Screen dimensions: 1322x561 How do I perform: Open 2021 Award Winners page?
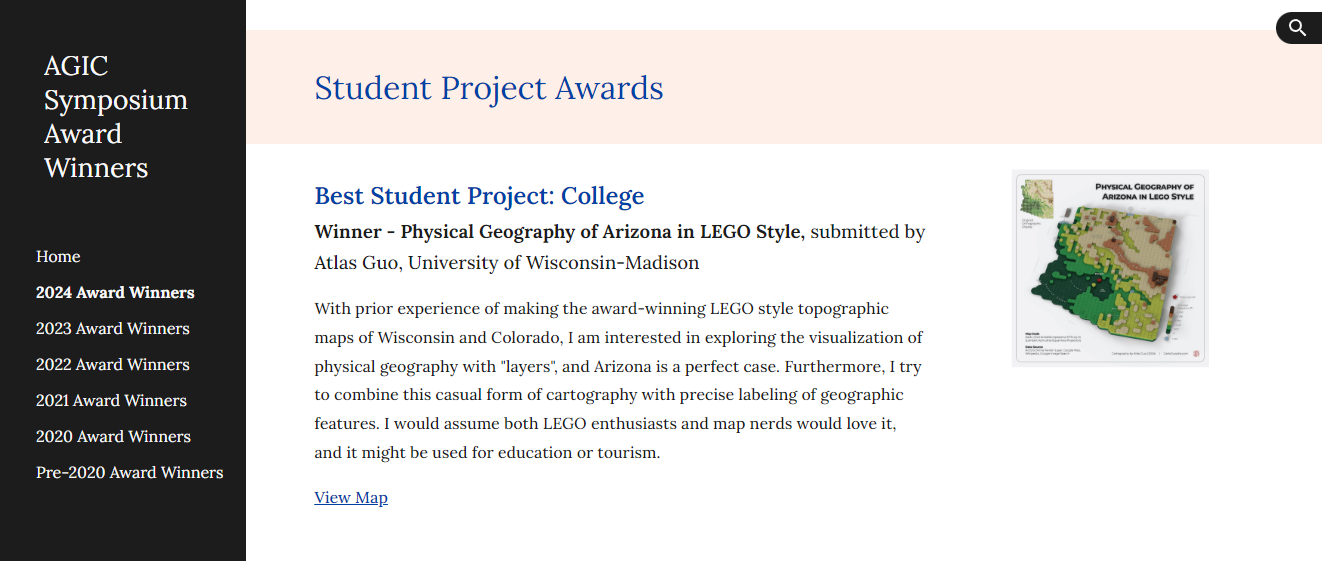(x=111, y=401)
